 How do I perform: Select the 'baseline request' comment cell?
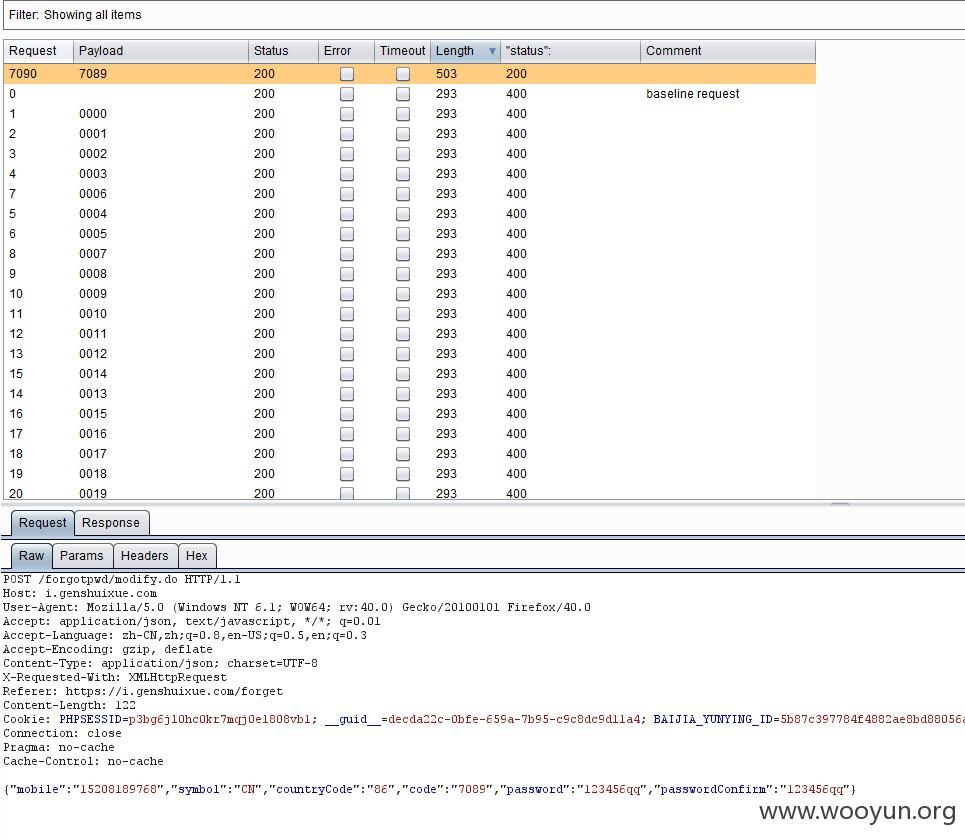[x=692, y=94]
